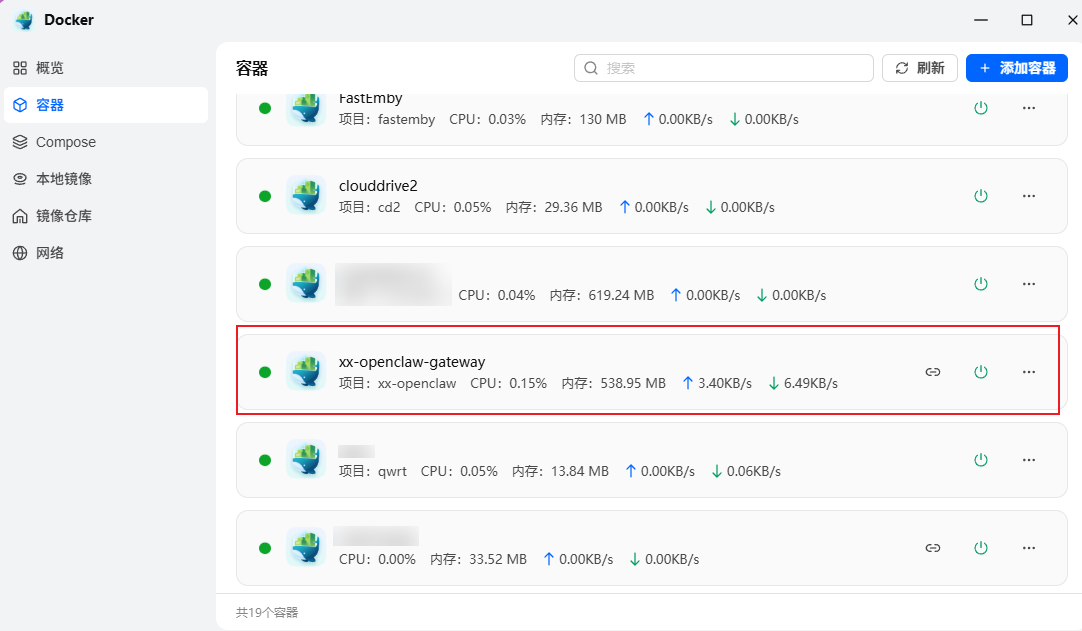The width and height of the screenshot is (1082, 631).
Task: Open more options for 619.24 MB container
Action: pyautogui.click(x=1029, y=284)
